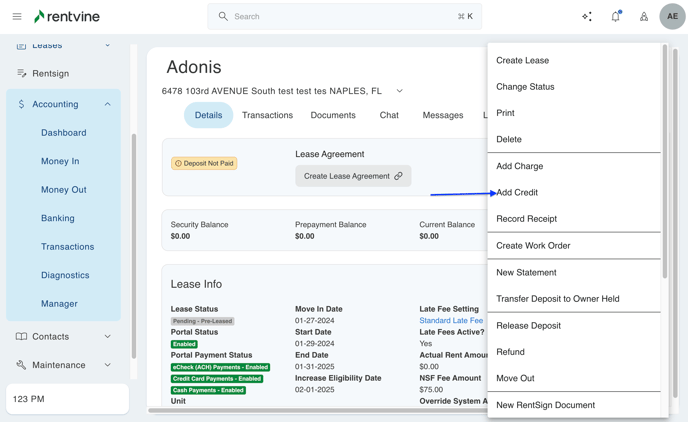Open the address dropdown chevron
Viewport: 688px width, 422px height.
399,91
